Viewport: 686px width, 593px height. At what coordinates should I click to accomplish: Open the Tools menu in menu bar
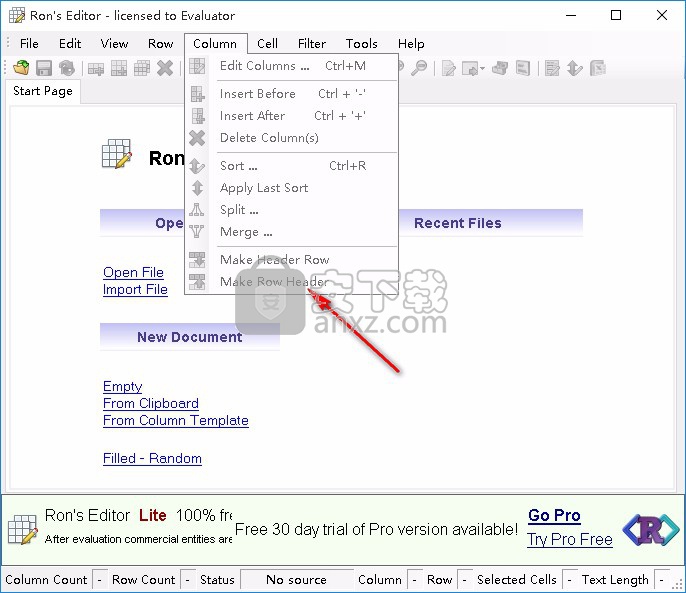362,44
